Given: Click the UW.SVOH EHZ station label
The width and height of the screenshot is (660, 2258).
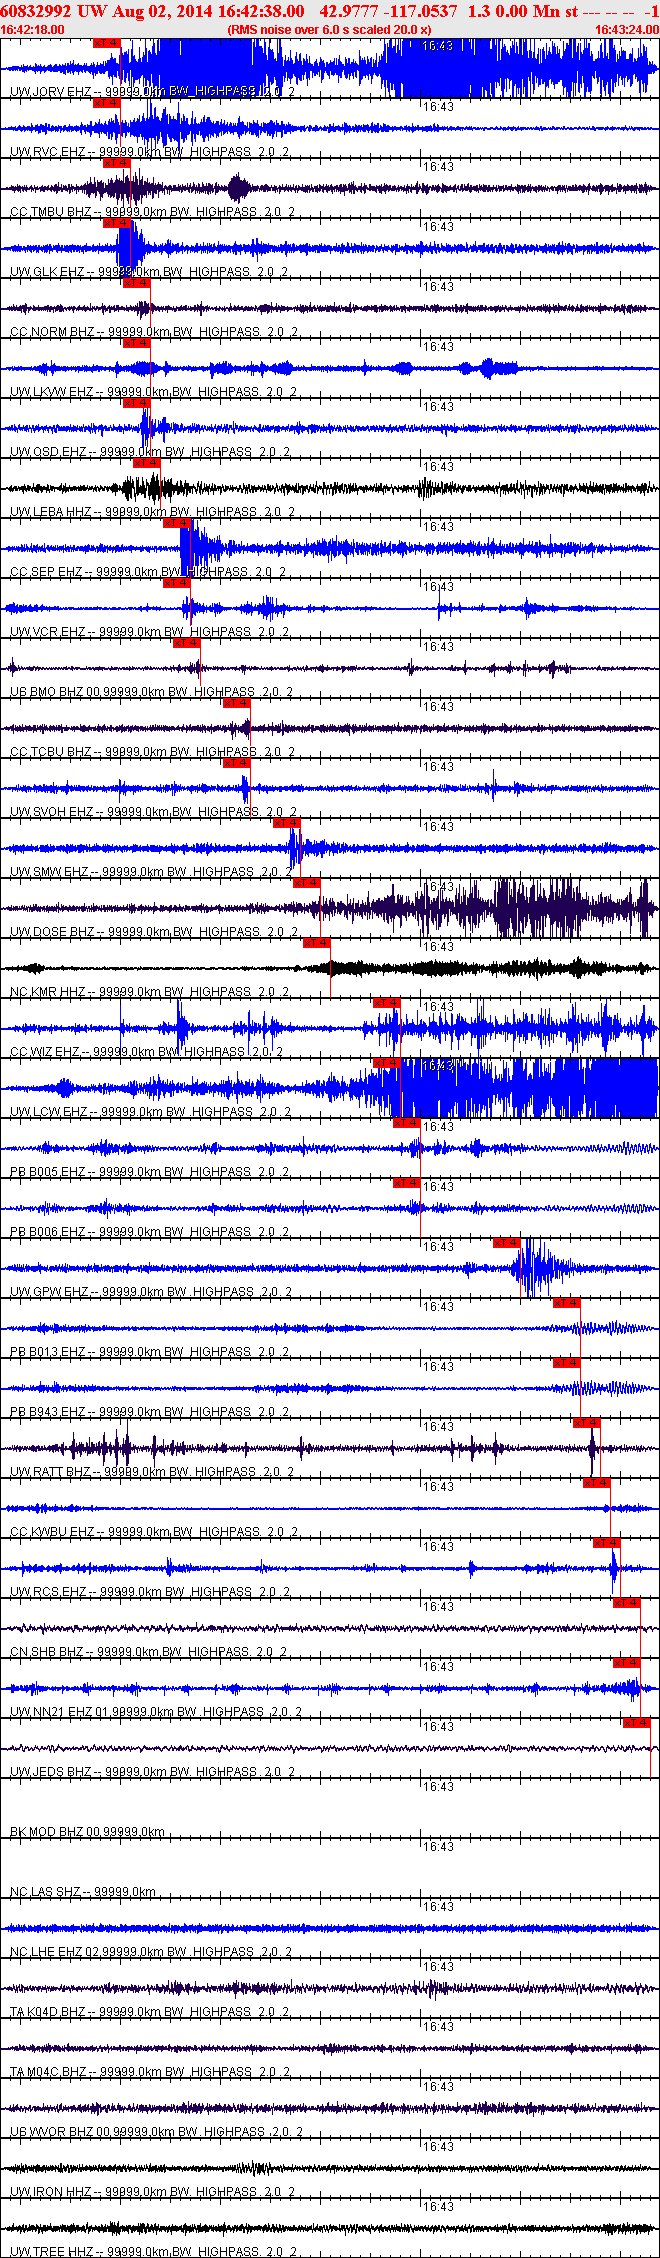Looking at the screenshot, I should tap(153, 811).
